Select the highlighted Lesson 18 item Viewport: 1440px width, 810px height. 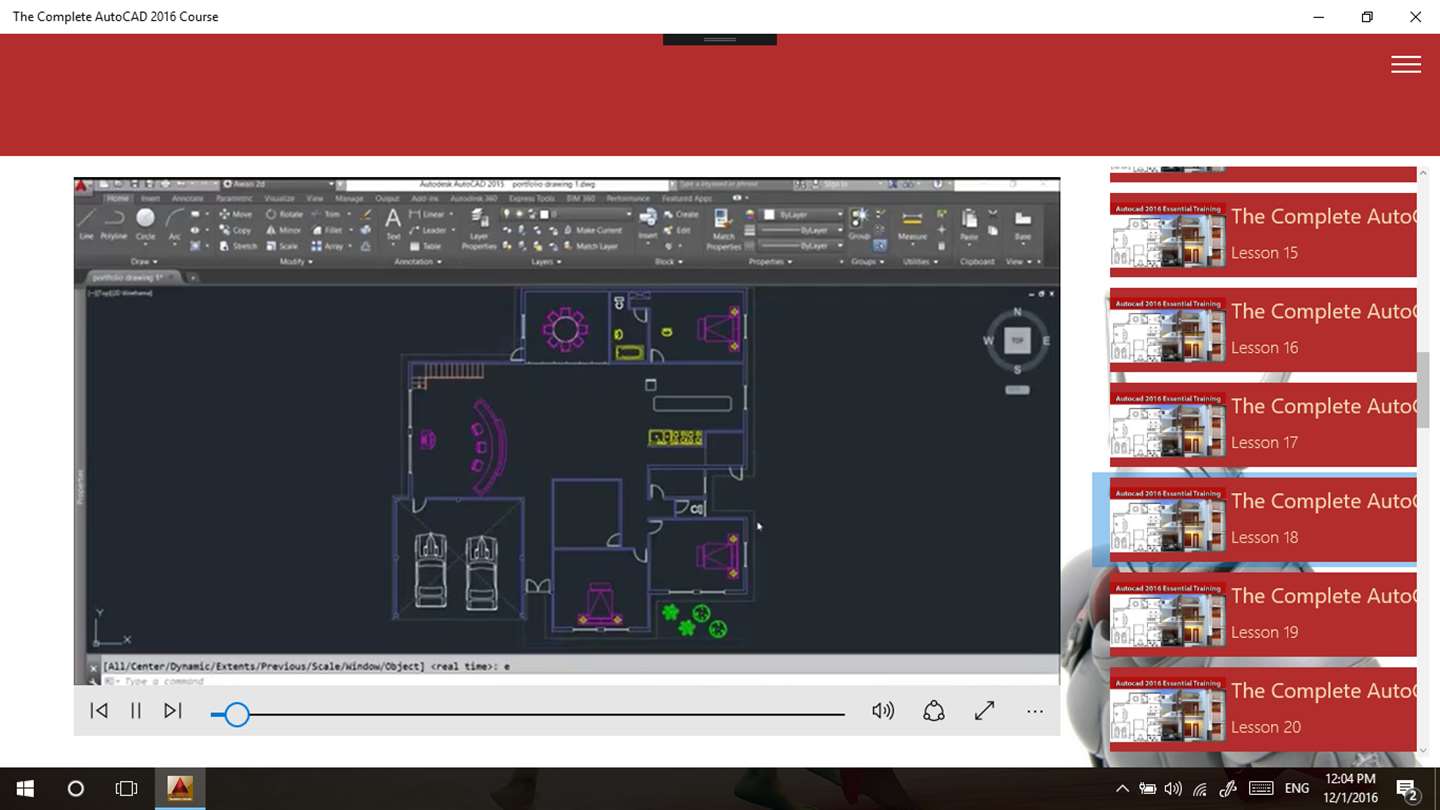pos(1263,520)
